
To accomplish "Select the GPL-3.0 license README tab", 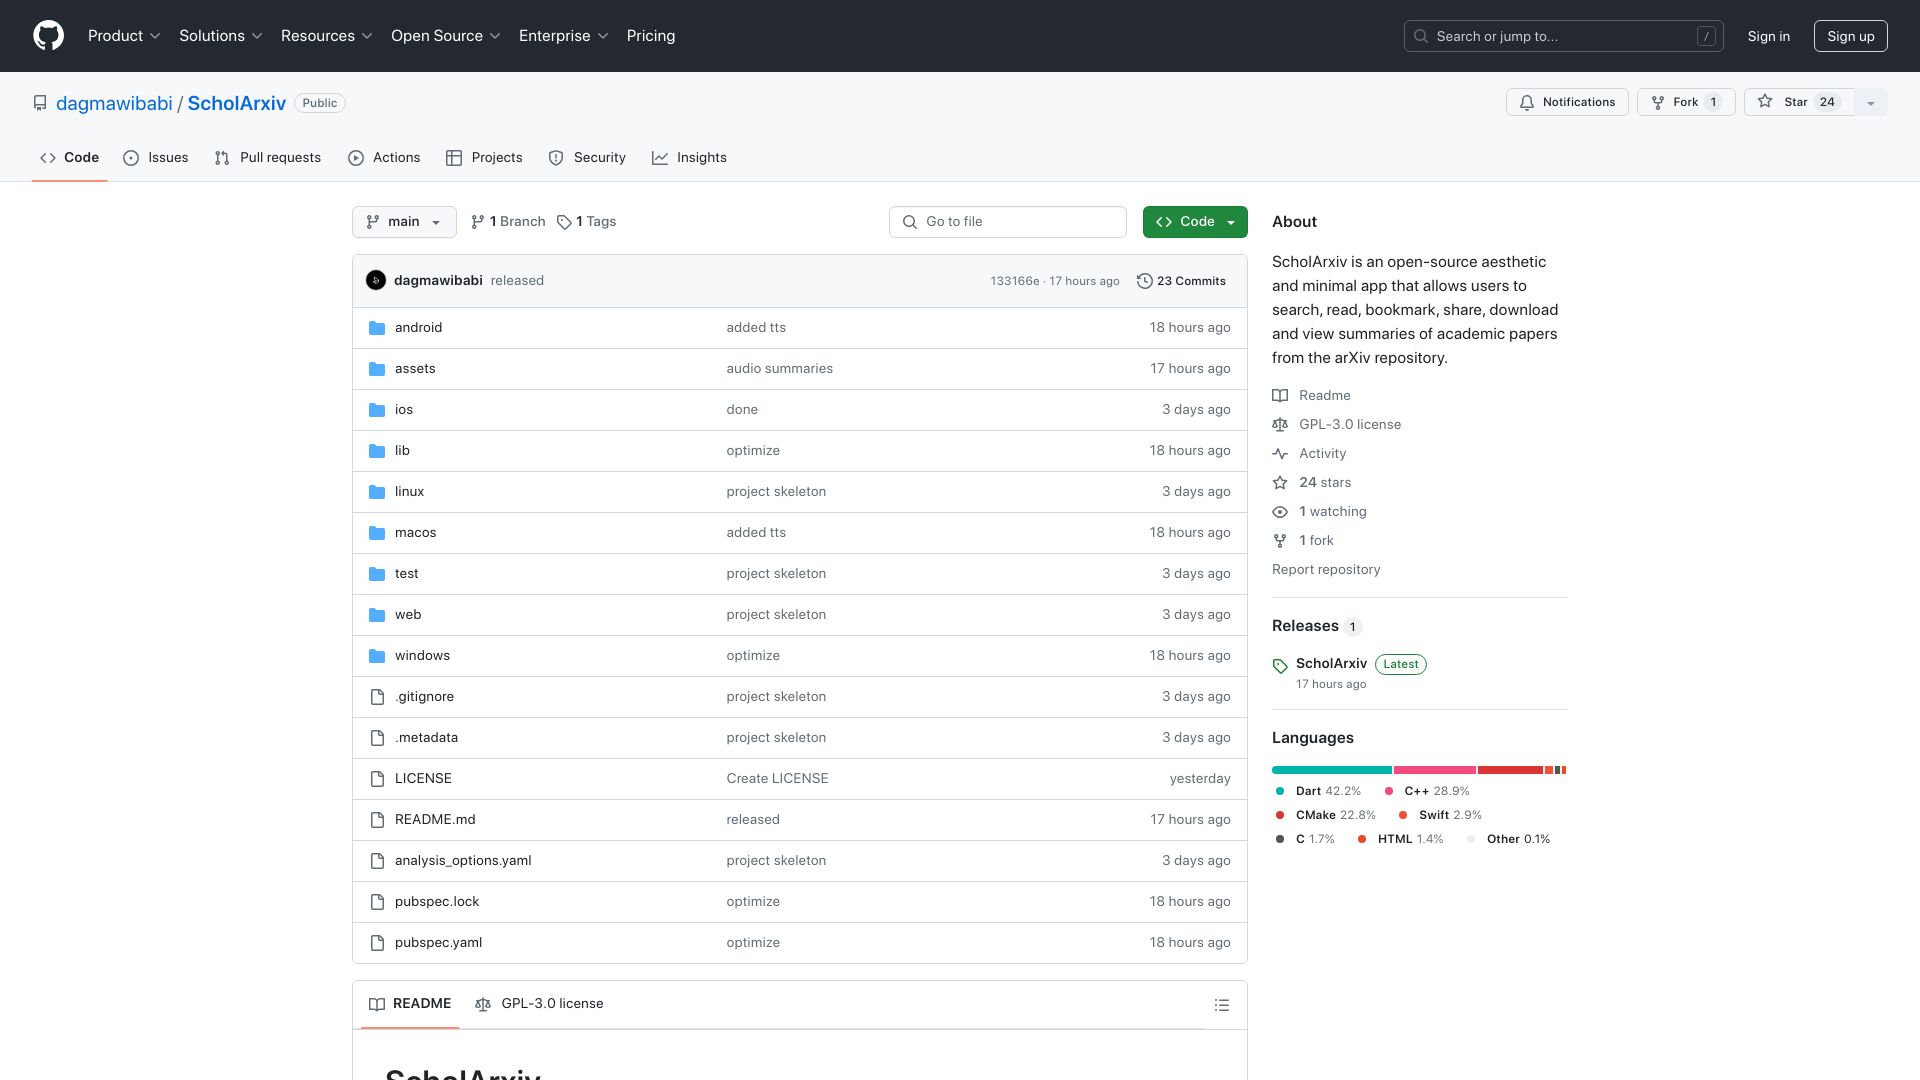I will [x=539, y=1004].
